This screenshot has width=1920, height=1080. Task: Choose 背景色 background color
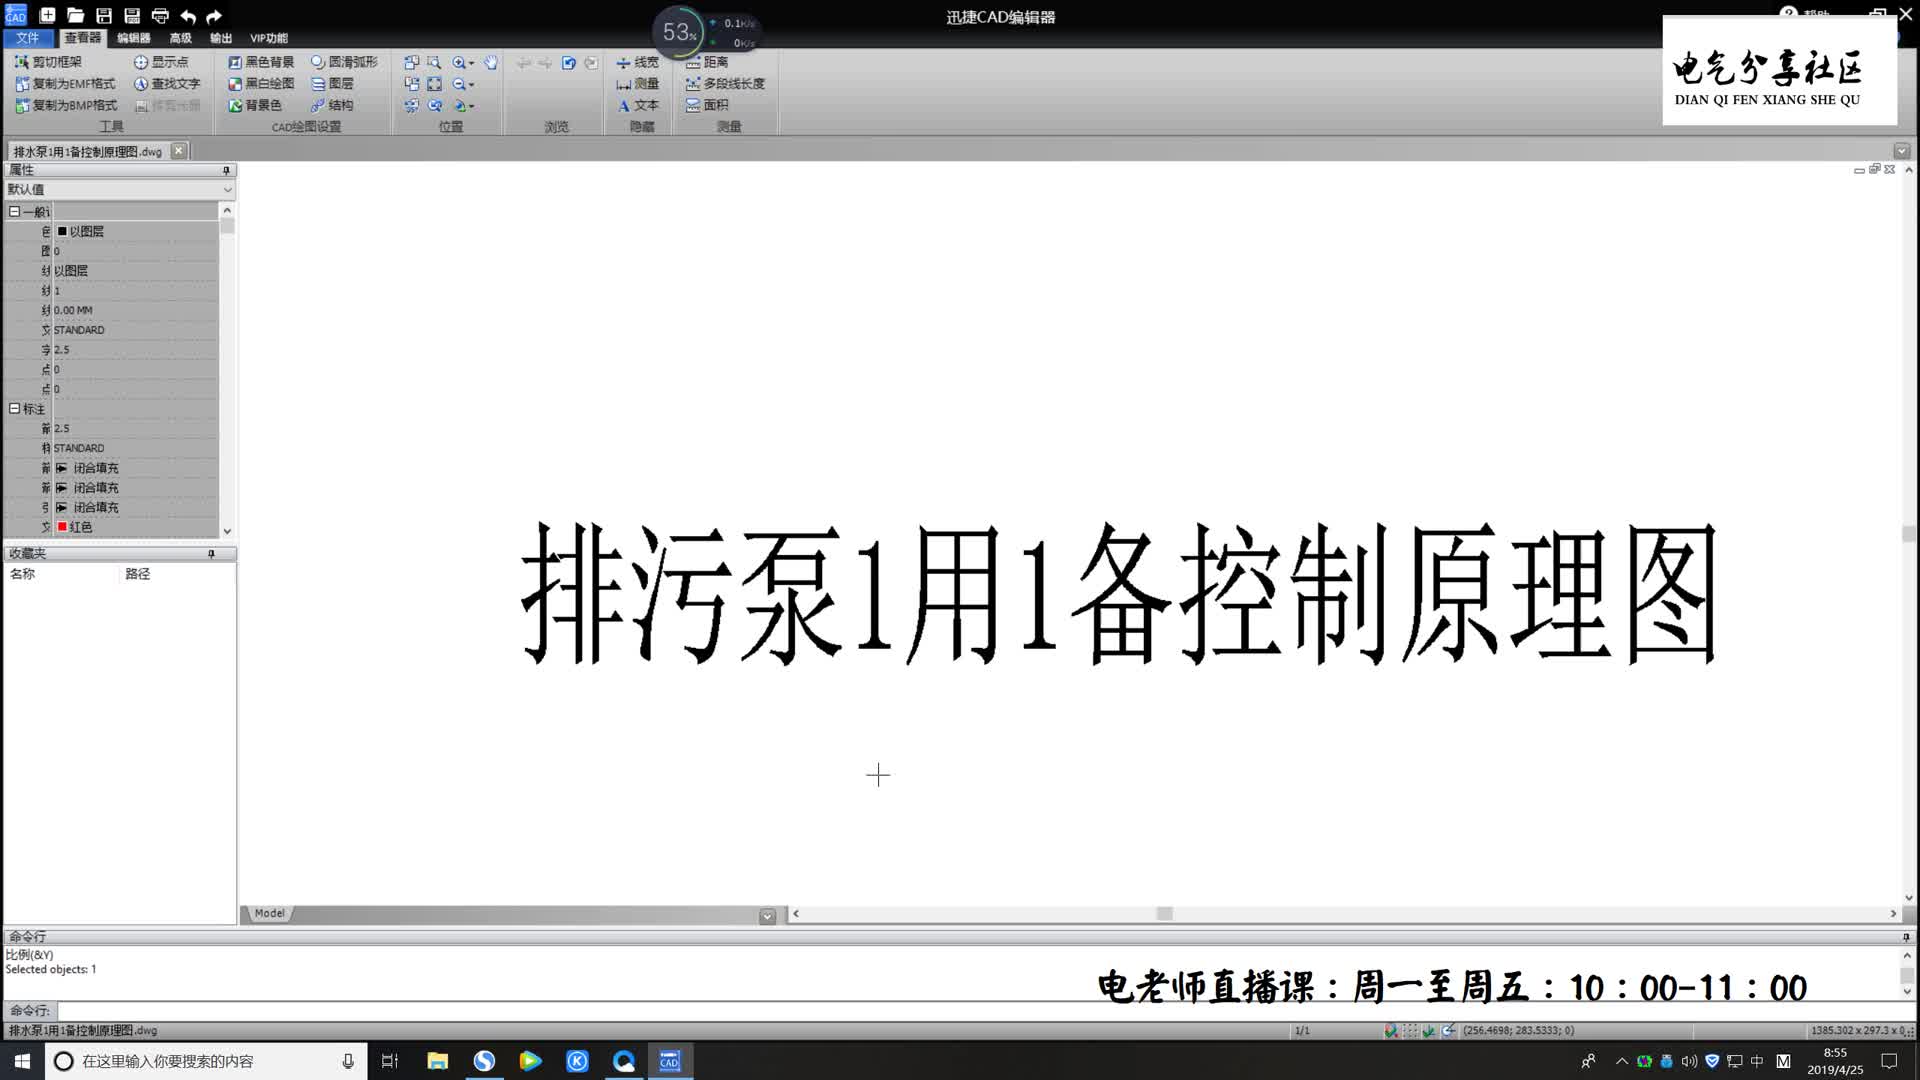point(255,105)
